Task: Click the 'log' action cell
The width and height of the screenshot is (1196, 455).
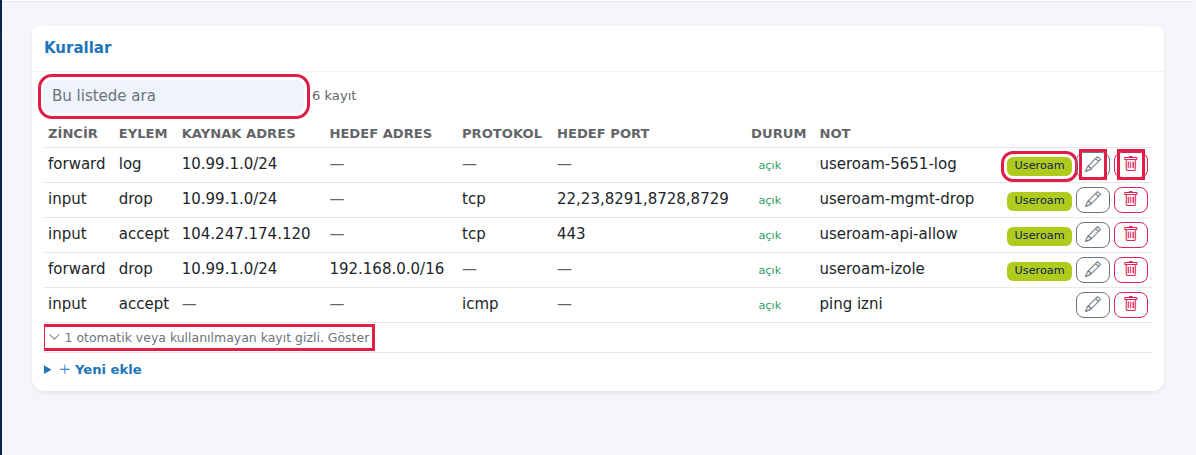Action: tap(130, 164)
